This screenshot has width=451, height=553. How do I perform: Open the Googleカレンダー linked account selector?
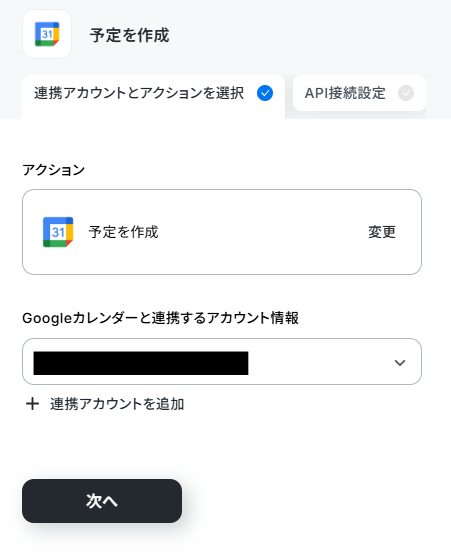coord(222,361)
